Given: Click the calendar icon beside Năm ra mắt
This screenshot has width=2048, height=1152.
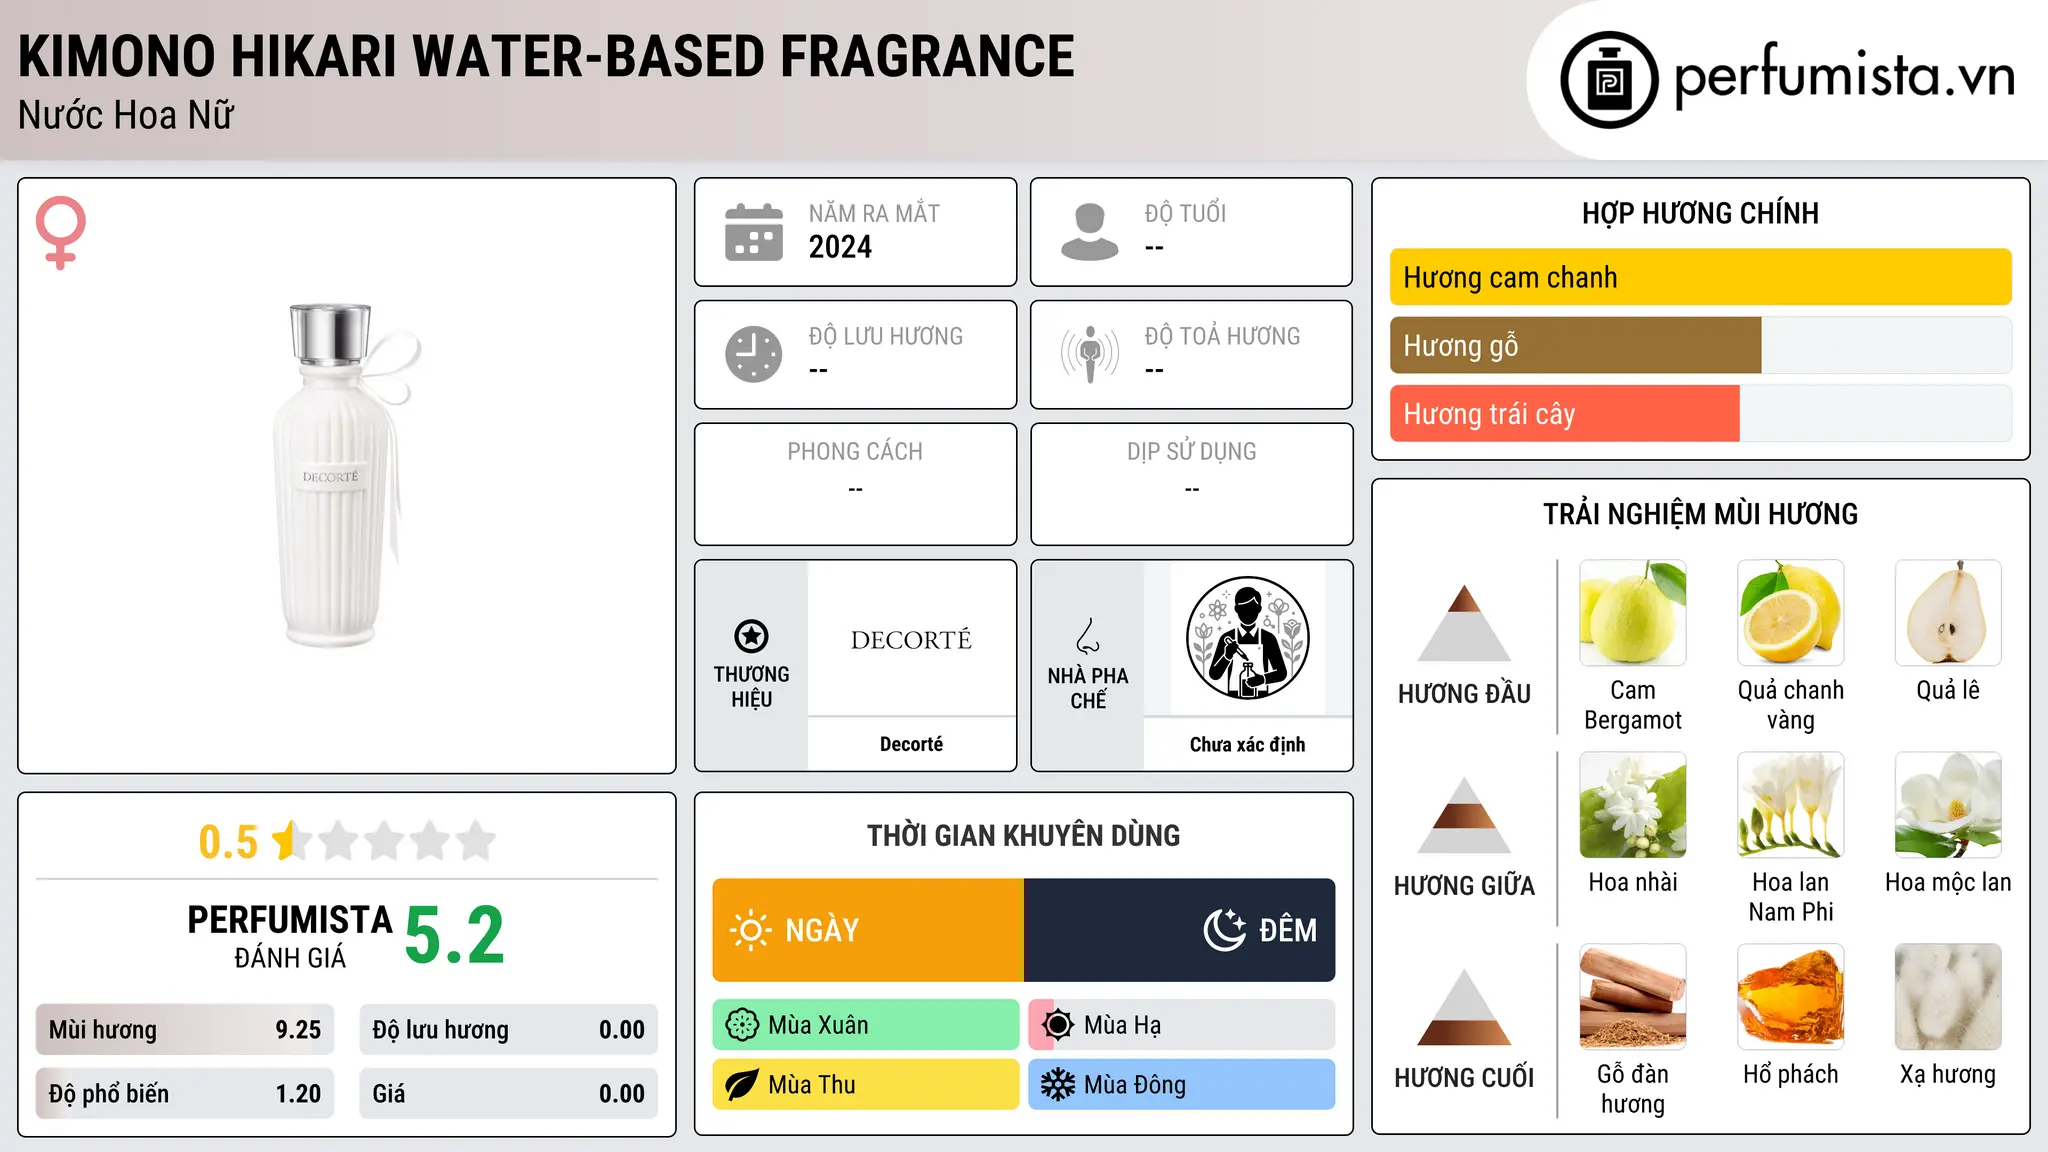Looking at the screenshot, I should (x=754, y=232).
